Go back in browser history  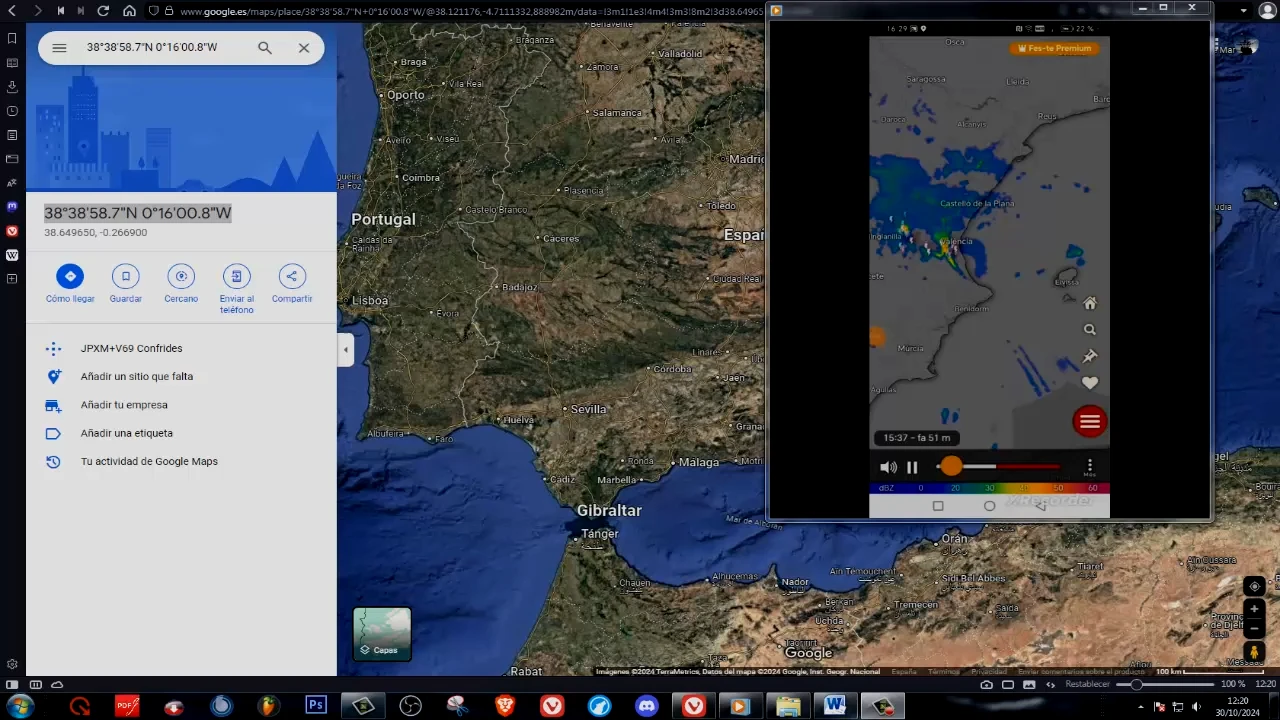(12, 10)
